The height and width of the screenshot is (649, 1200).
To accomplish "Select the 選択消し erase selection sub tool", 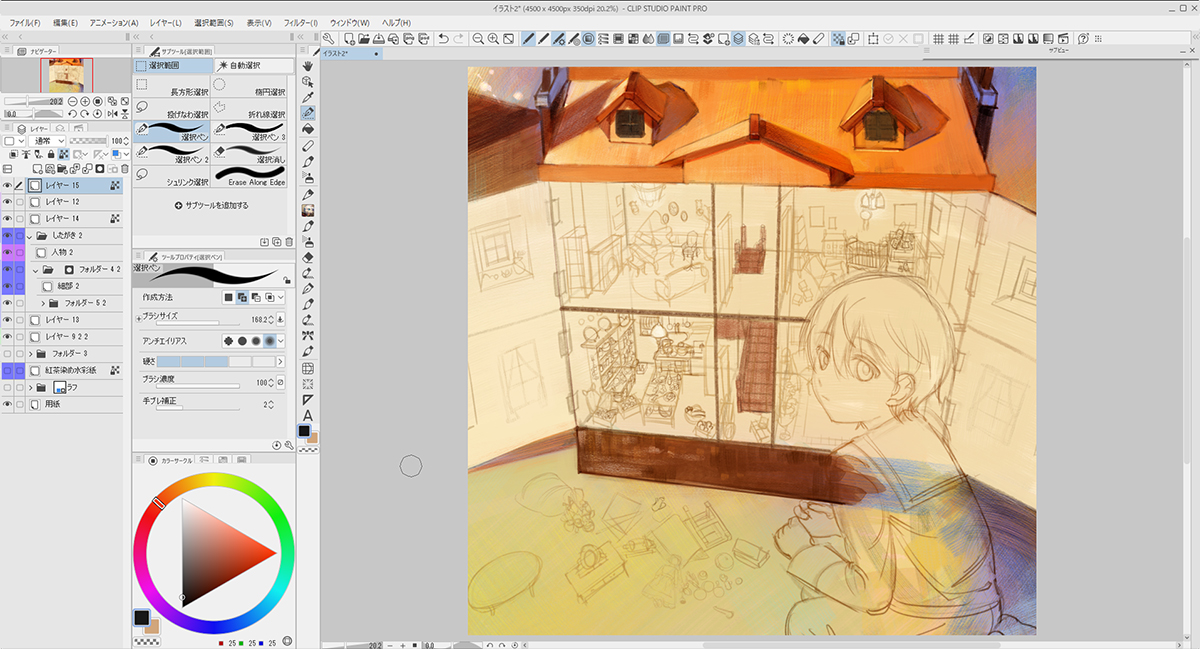I will point(252,153).
